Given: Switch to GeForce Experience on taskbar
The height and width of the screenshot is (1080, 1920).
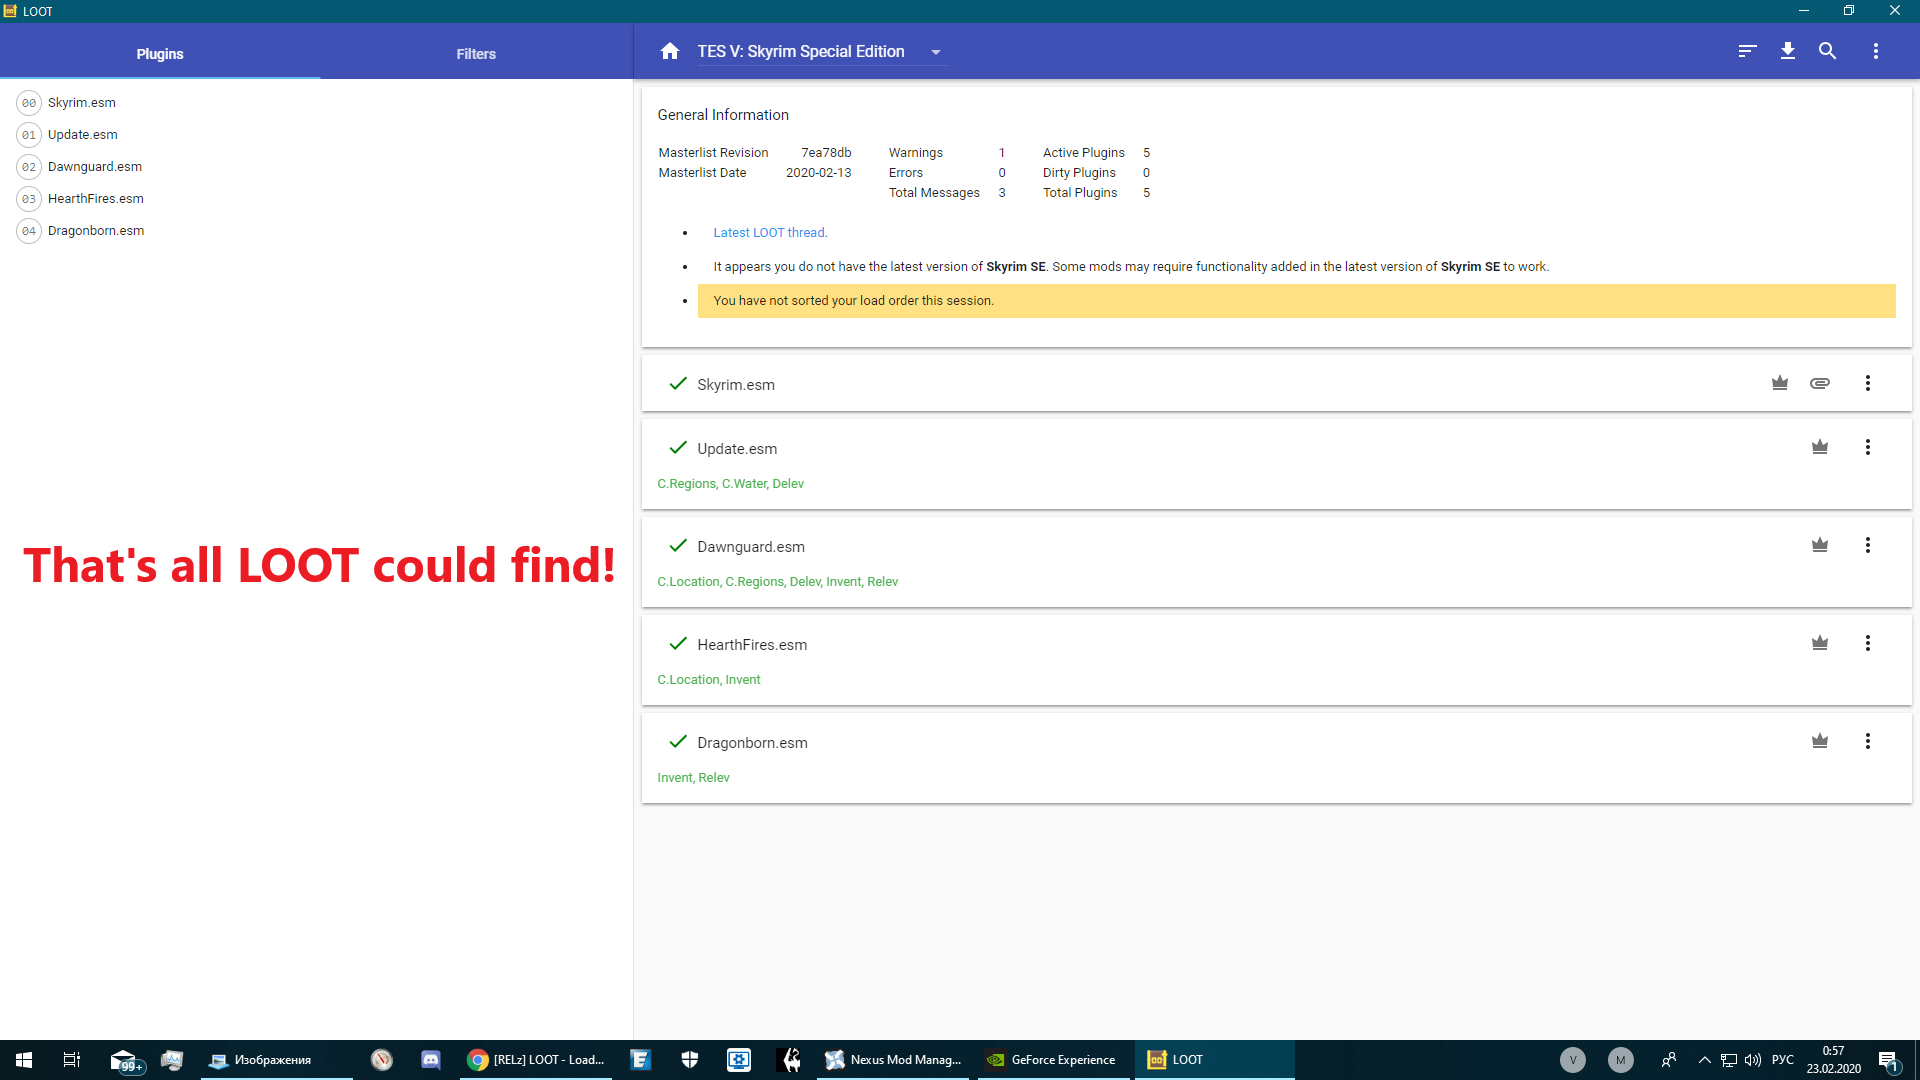Looking at the screenshot, I should [x=1052, y=1060].
